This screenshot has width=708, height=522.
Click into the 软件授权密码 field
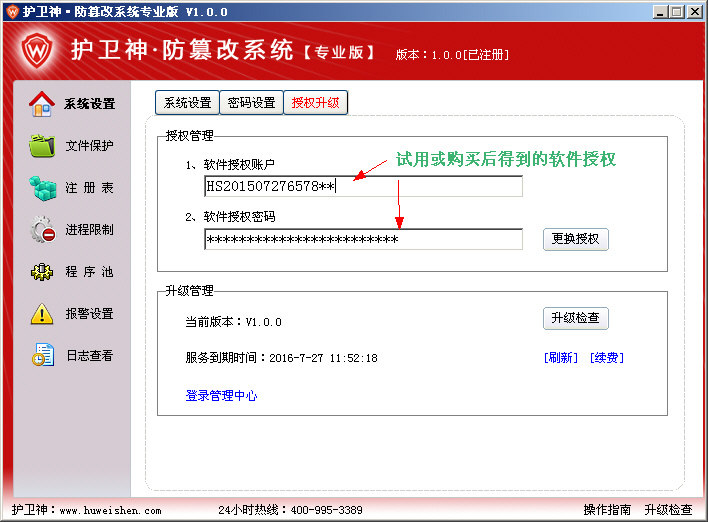click(363, 240)
